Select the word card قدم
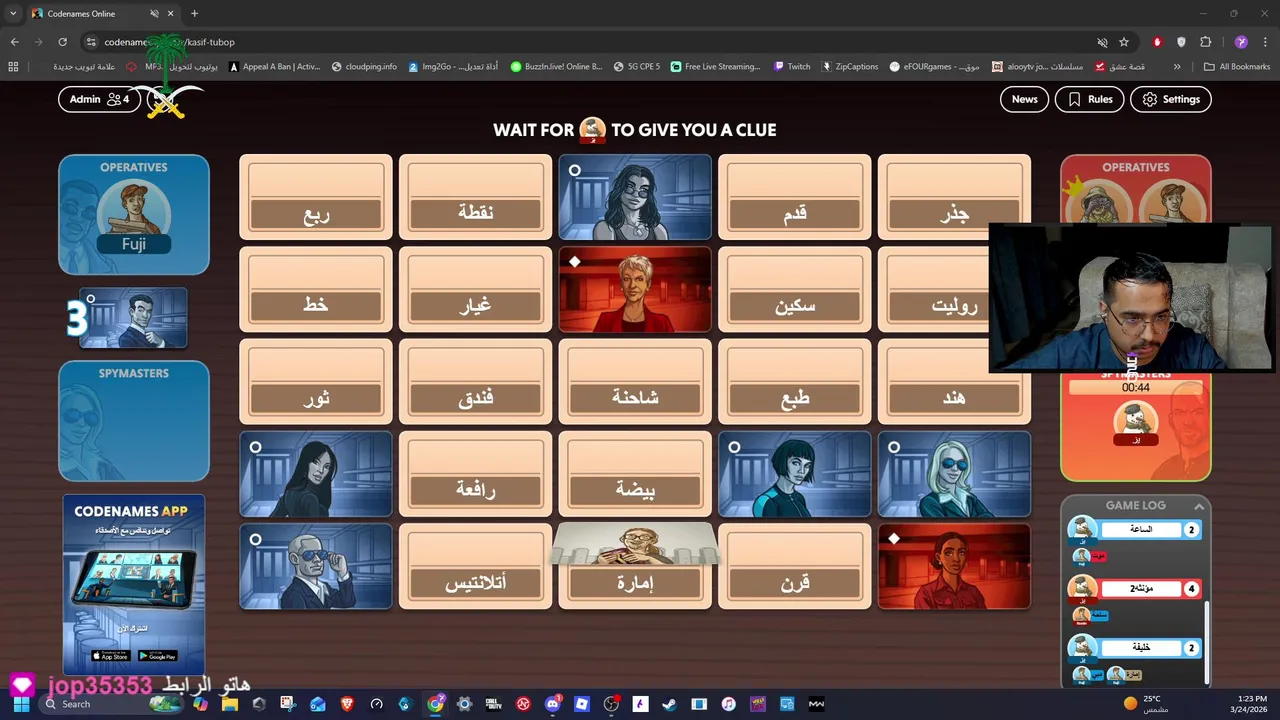 pos(794,197)
